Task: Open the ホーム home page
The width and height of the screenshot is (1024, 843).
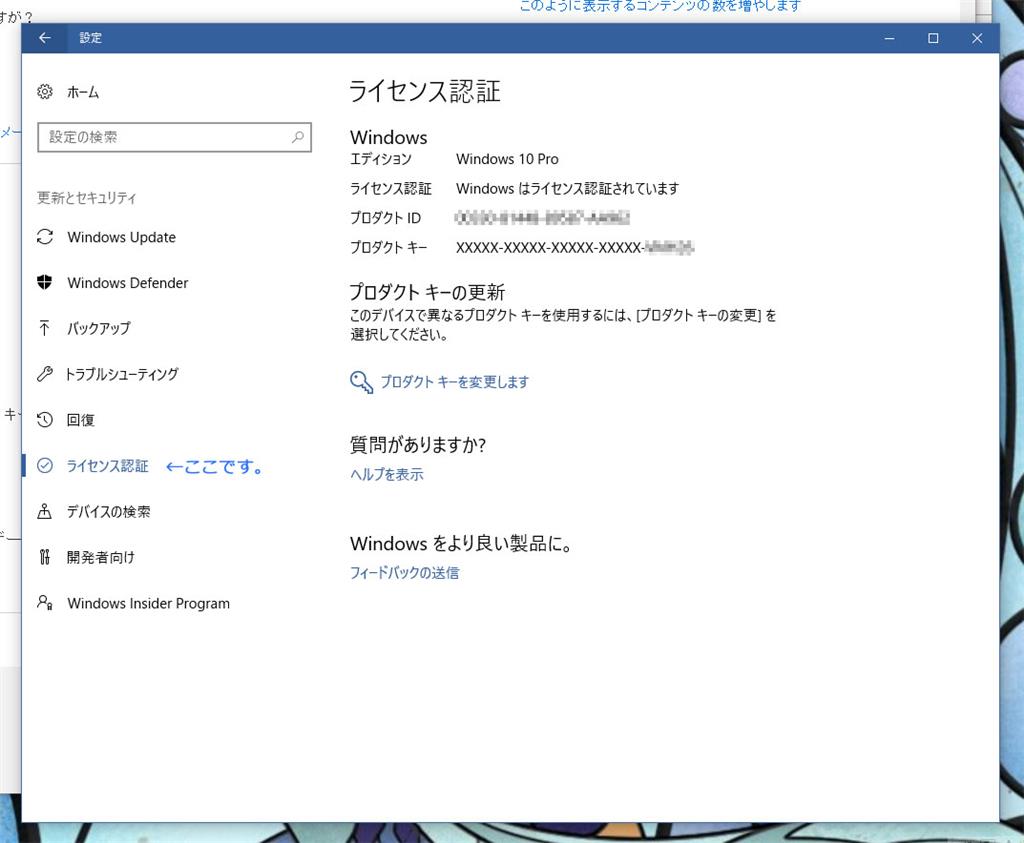Action: tap(82, 92)
